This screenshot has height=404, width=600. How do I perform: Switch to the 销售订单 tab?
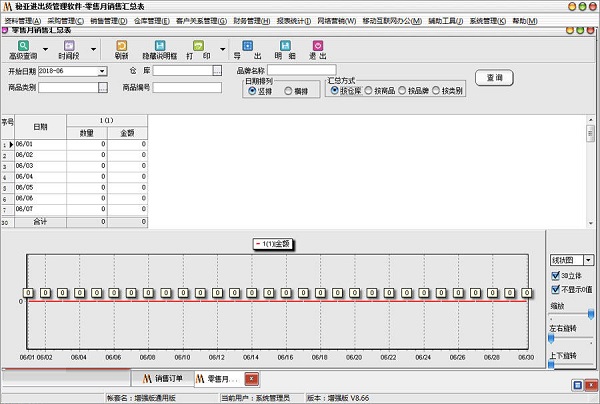tap(163, 379)
